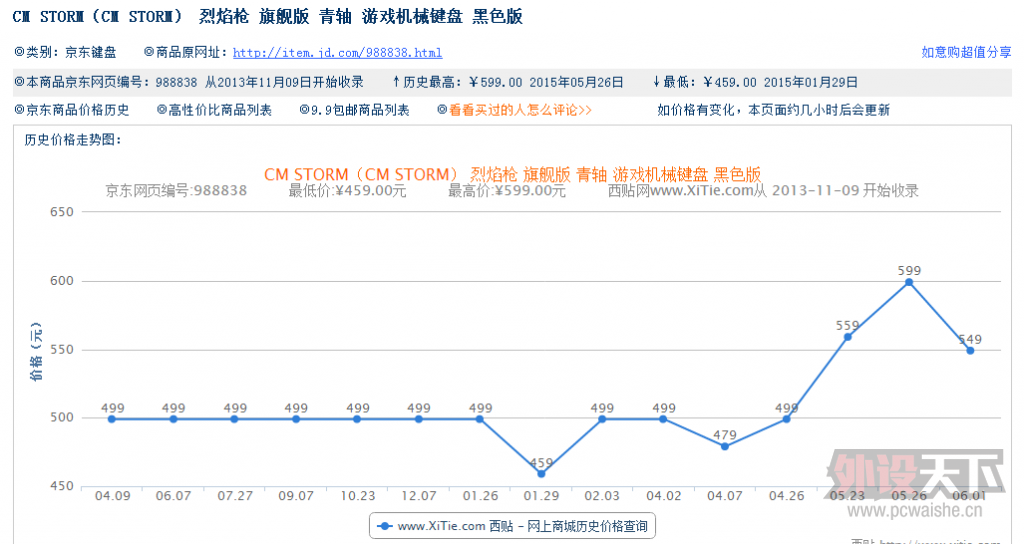Click the 历史最高 ¥599.00 info text
Viewport: 1024px width, 544px height.
[507, 82]
